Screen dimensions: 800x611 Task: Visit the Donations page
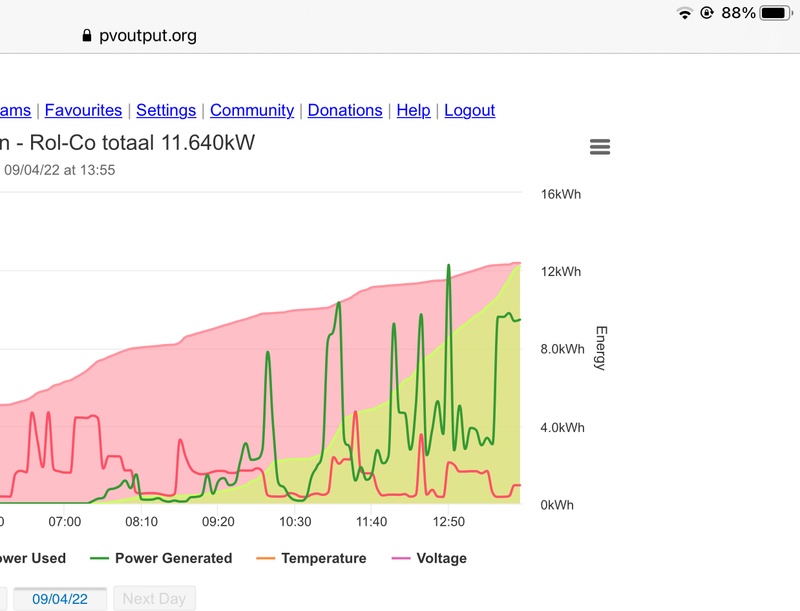pos(345,110)
